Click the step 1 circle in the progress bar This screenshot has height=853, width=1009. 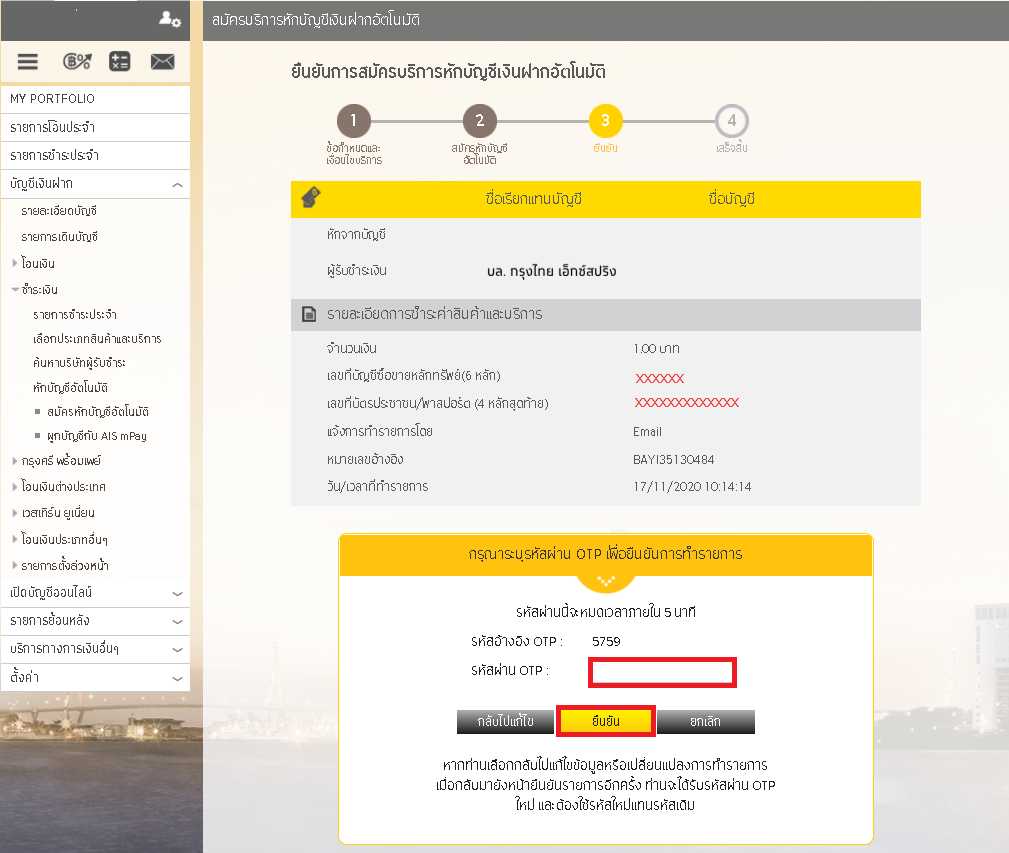pyautogui.click(x=355, y=122)
